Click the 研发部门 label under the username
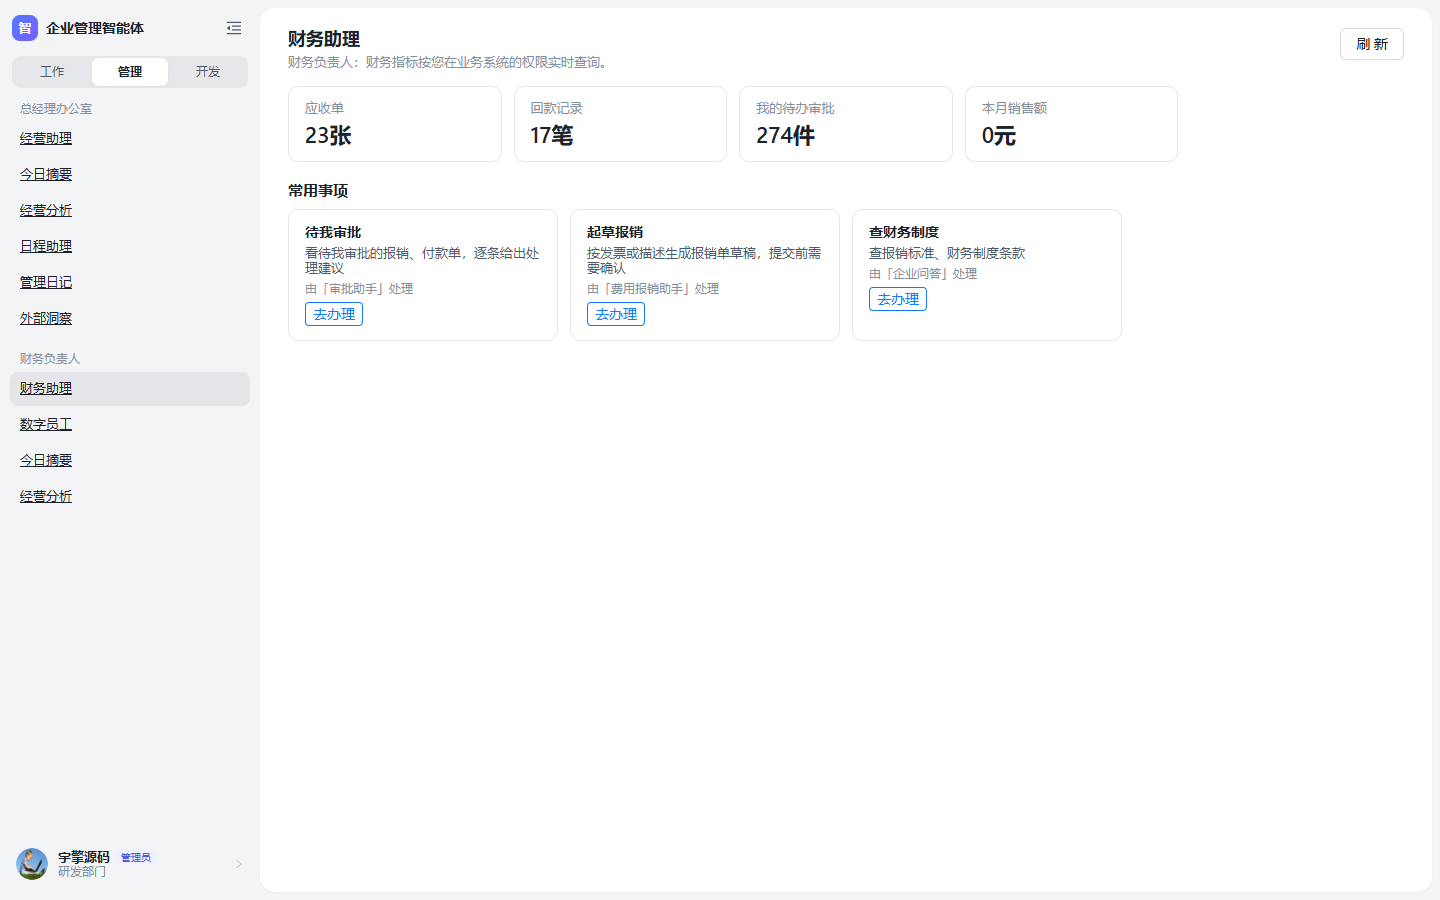 (82, 872)
